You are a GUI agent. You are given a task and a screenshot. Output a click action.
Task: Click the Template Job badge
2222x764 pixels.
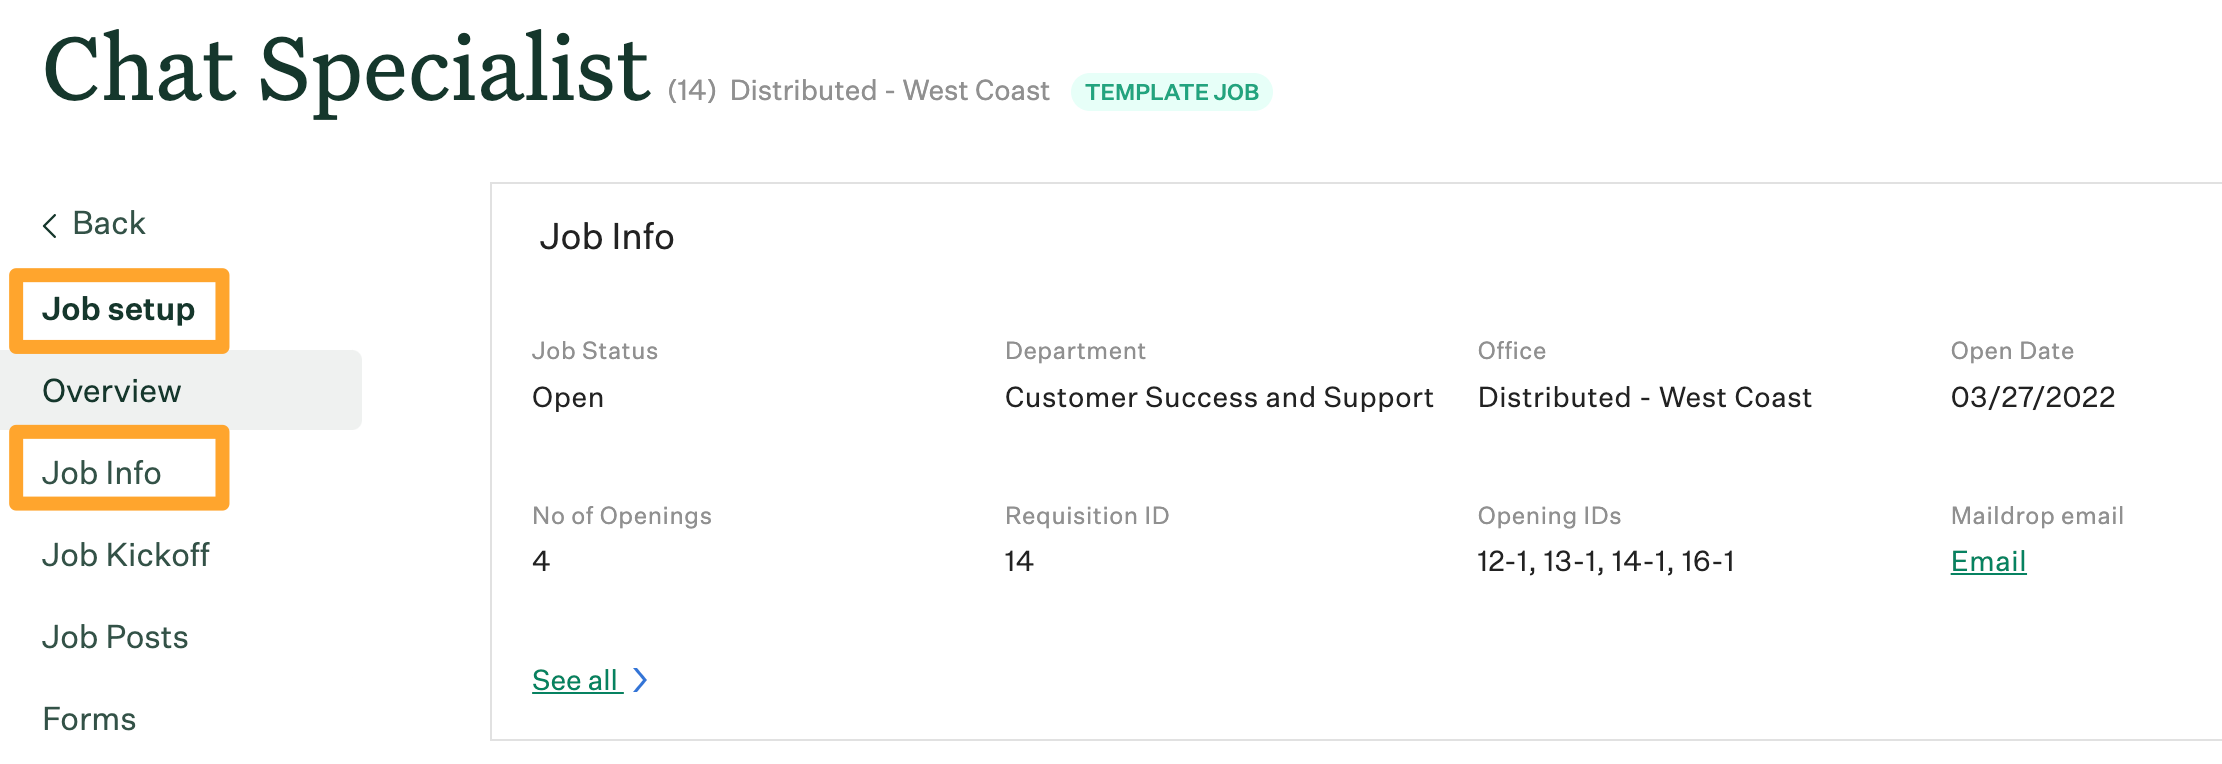tap(1173, 92)
